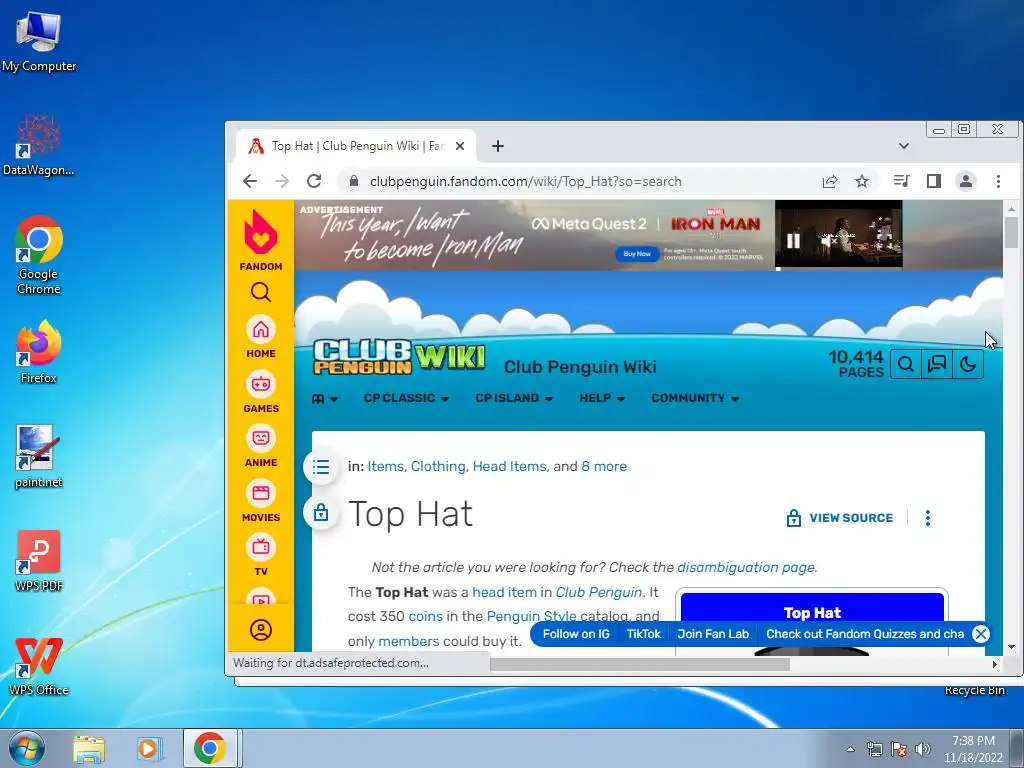
Task: Open the Head Items category link
Action: [x=509, y=466]
